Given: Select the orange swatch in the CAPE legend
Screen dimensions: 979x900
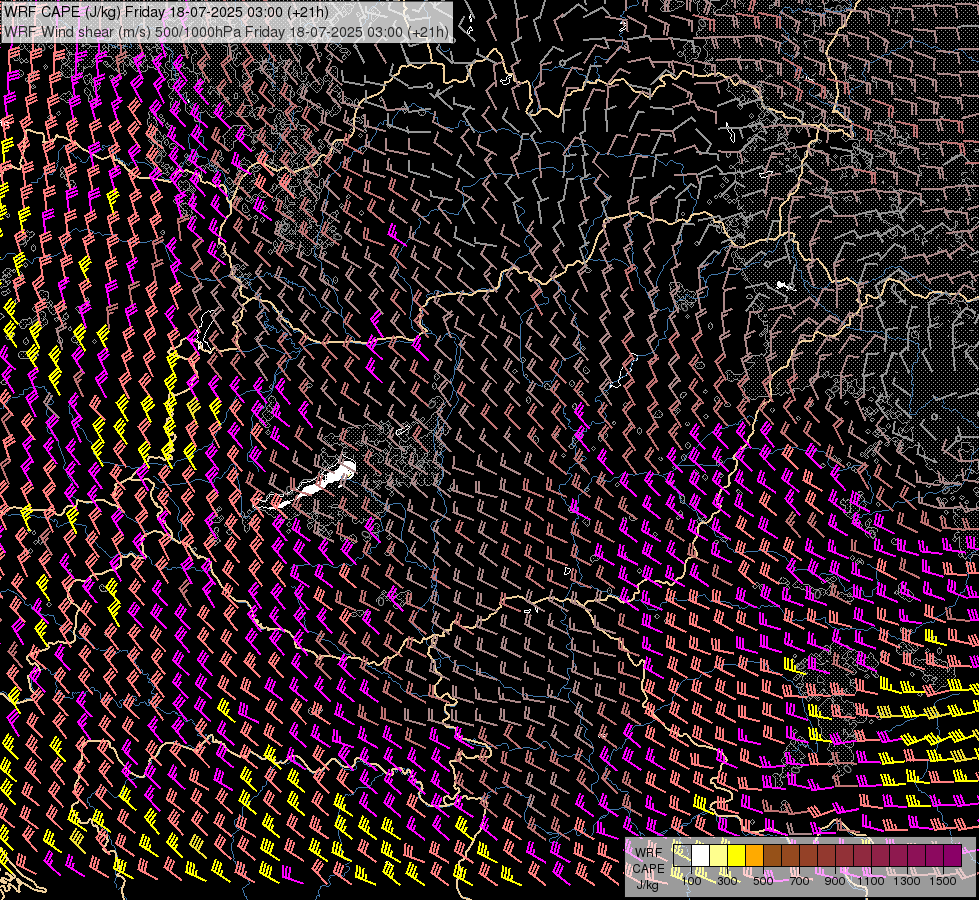Looking at the screenshot, I should (754, 855).
